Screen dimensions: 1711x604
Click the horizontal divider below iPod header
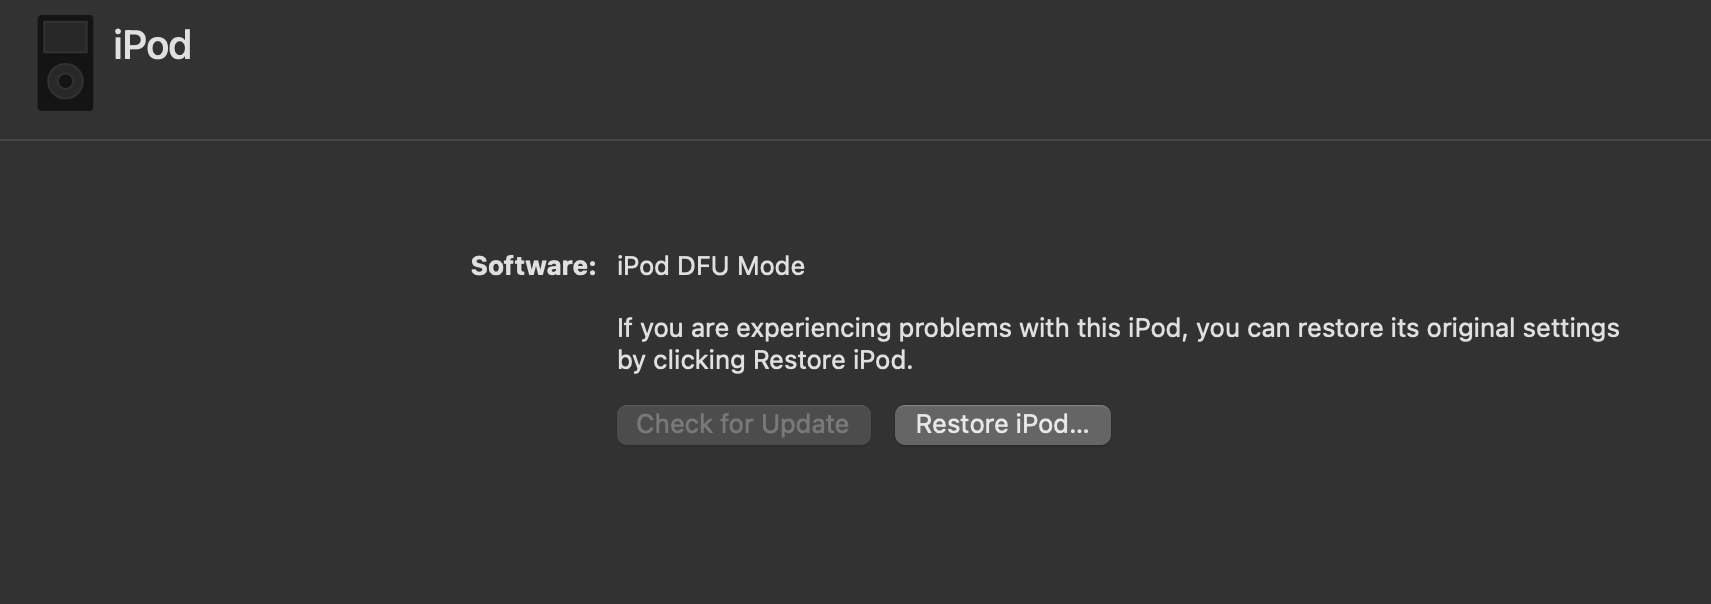(855, 140)
